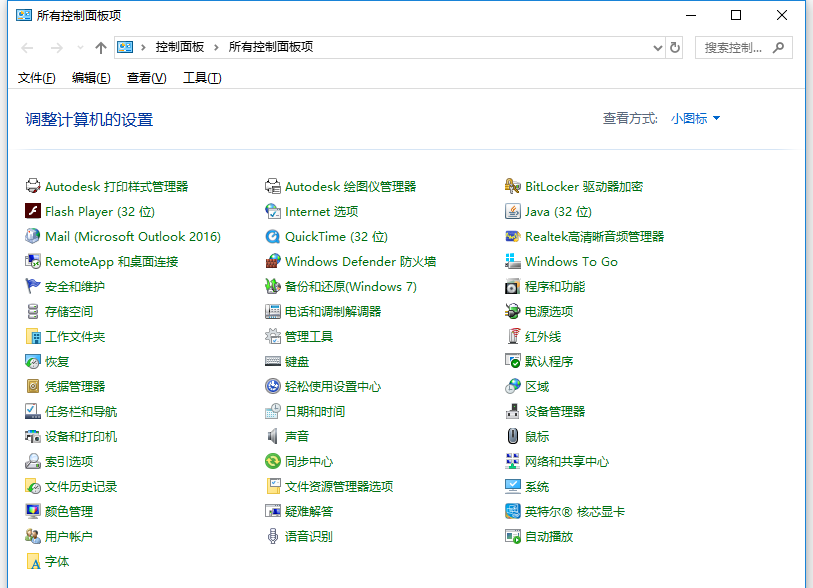Open the 语音识别 microphone icon
The width and height of the screenshot is (813, 588).
pos(273,536)
